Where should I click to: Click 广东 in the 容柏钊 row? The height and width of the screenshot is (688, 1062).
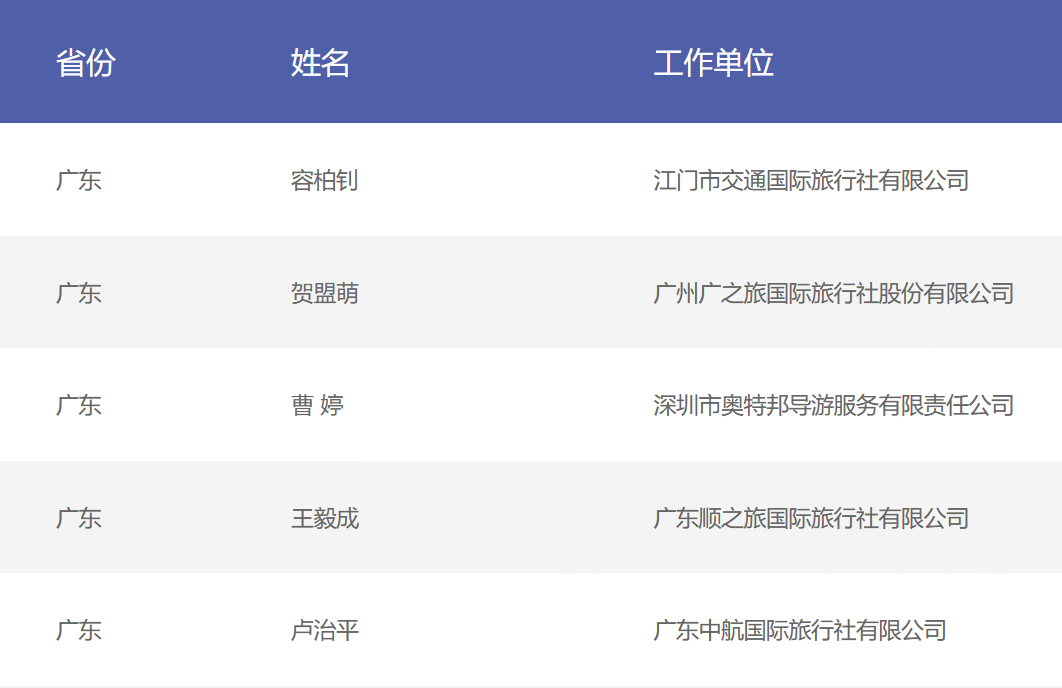(x=79, y=180)
